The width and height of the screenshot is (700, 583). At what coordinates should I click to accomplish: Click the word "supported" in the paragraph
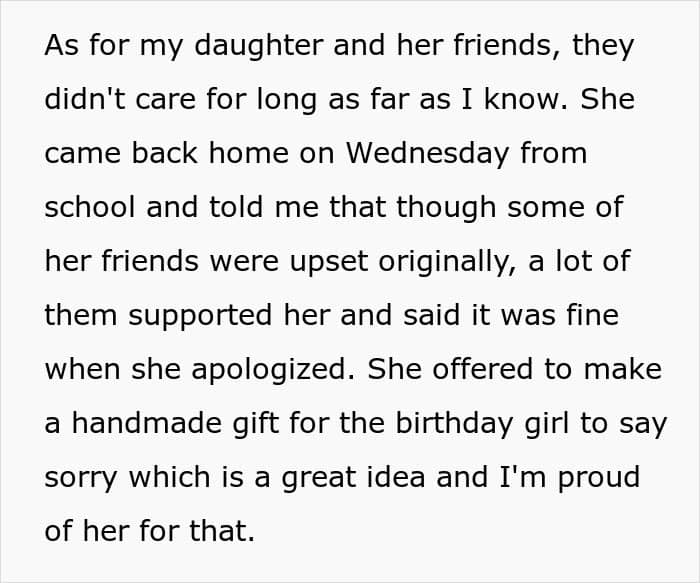point(200,316)
